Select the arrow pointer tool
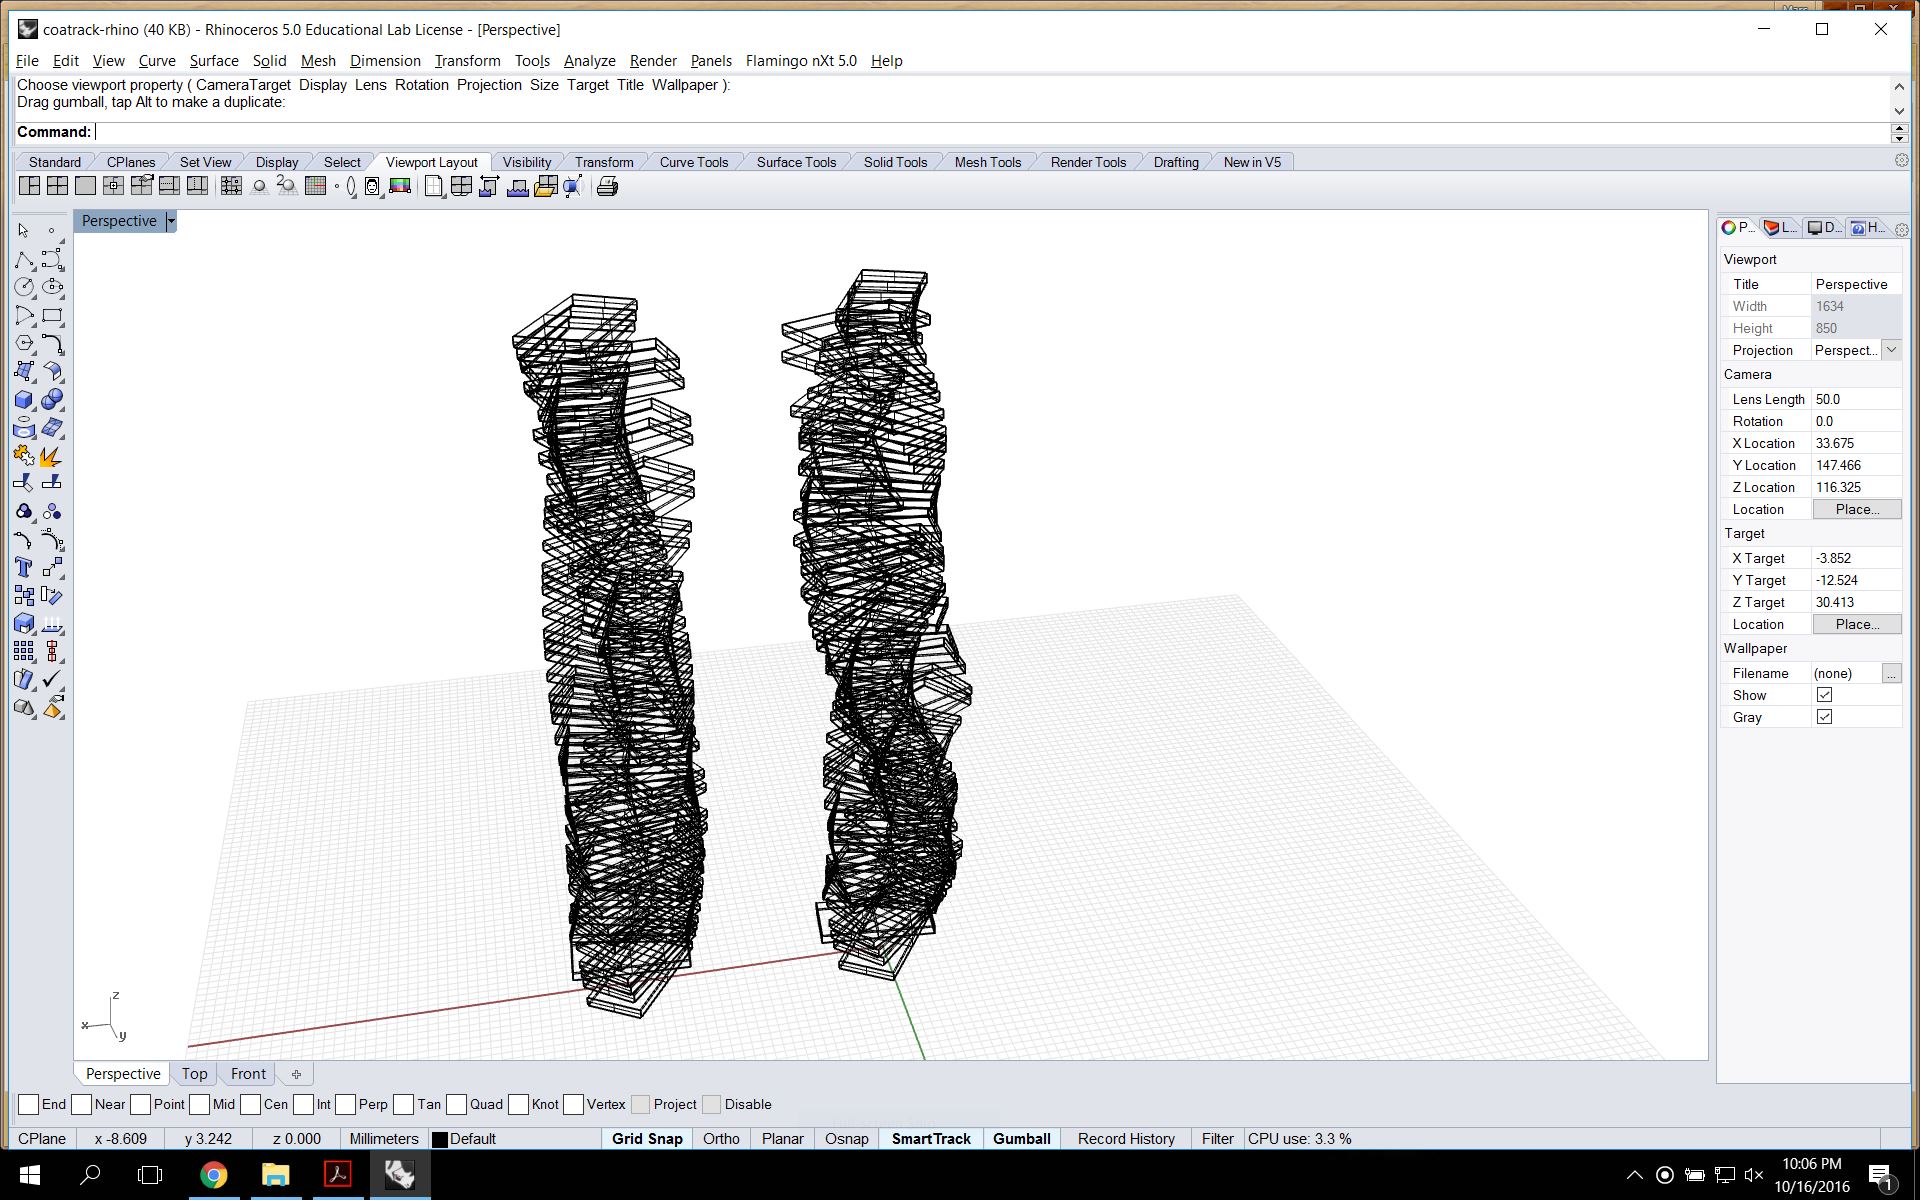Screen dimensions: 1920x1200 [24, 230]
